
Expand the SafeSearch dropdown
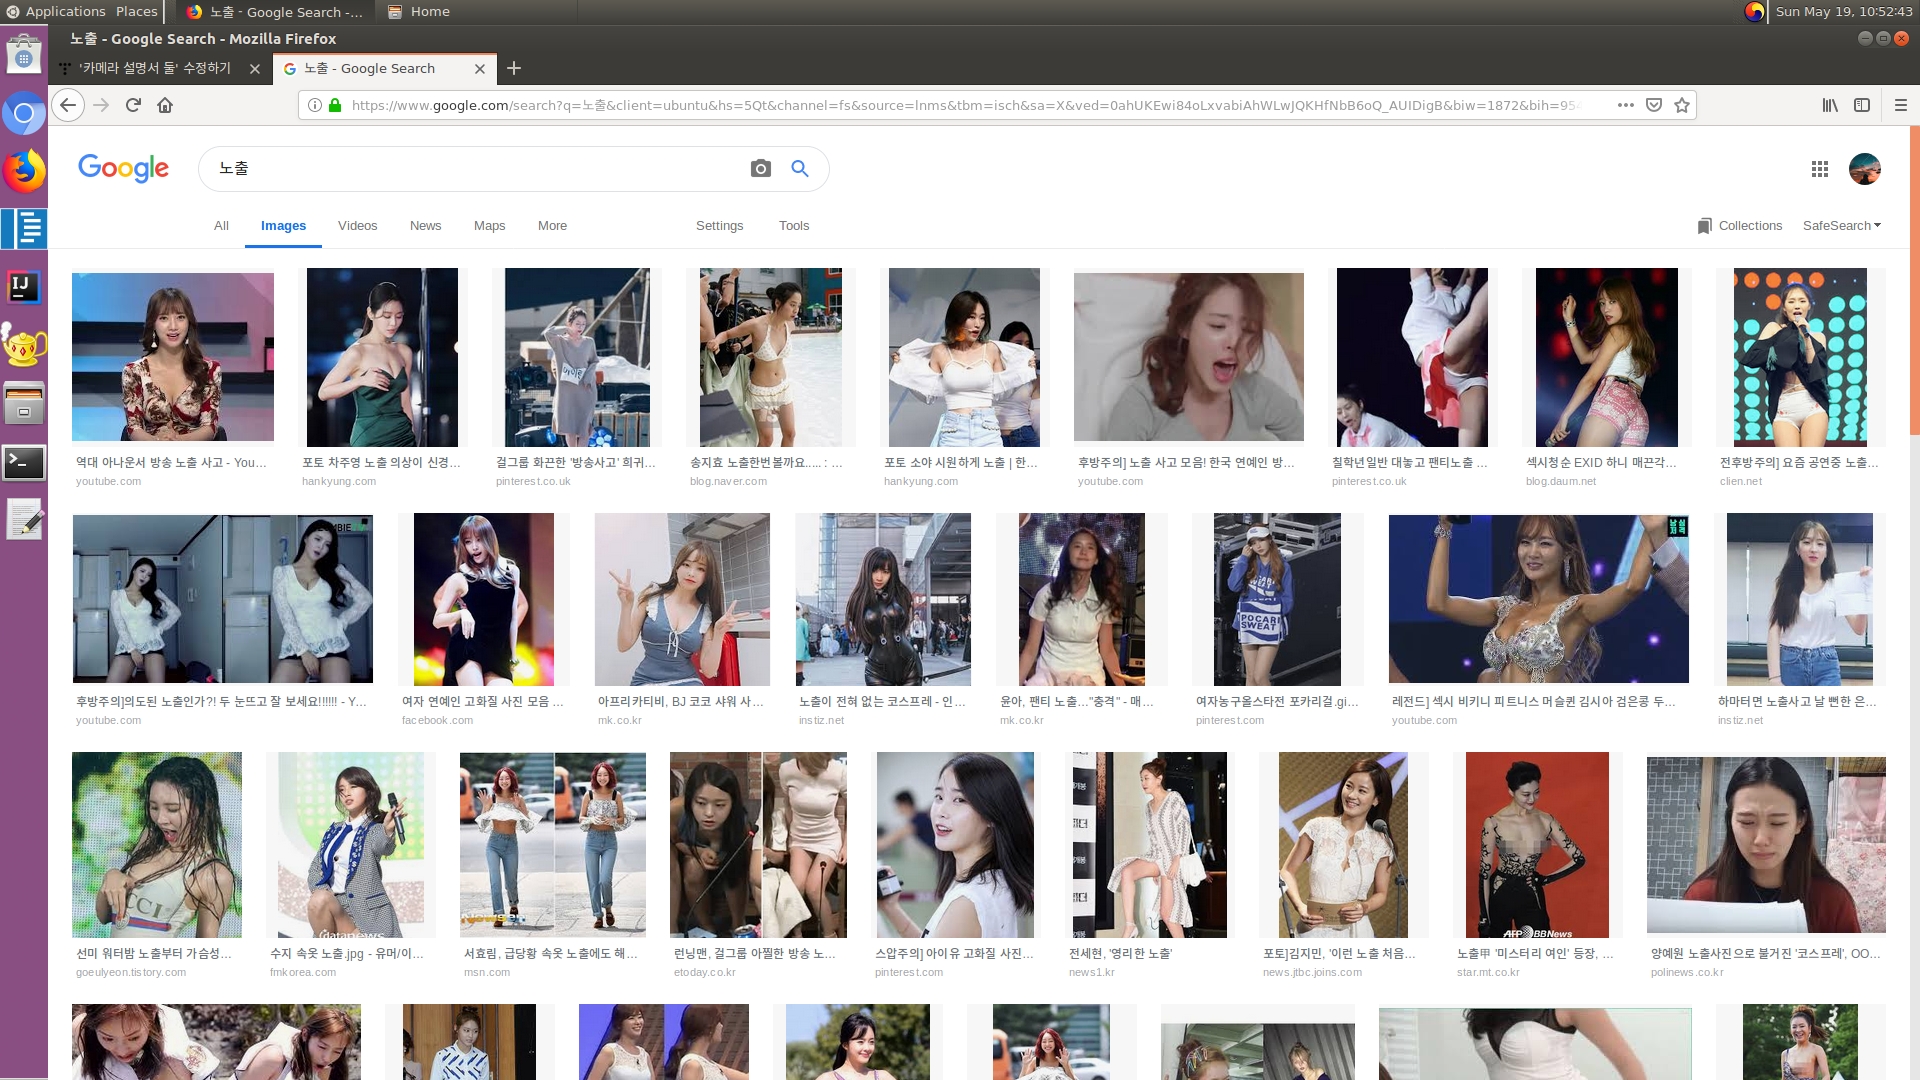(x=1841, y=226)
